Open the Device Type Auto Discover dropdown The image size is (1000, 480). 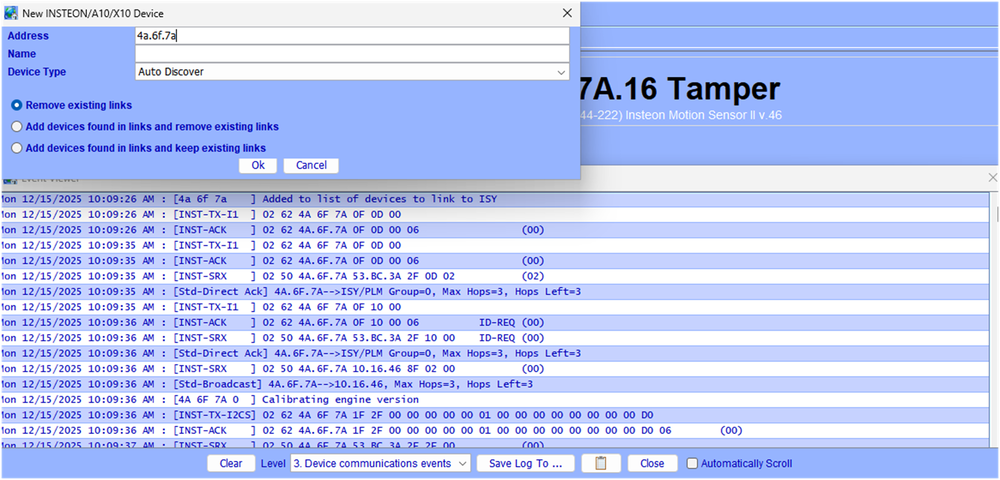click(352, 72)
